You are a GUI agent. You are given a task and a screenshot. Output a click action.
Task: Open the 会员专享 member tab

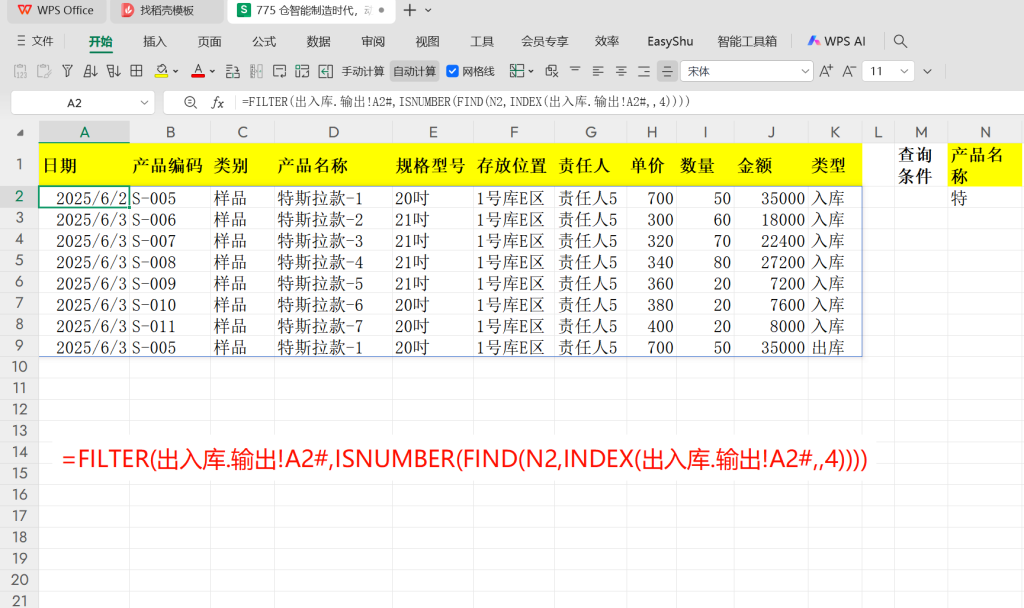pos(545,41)
